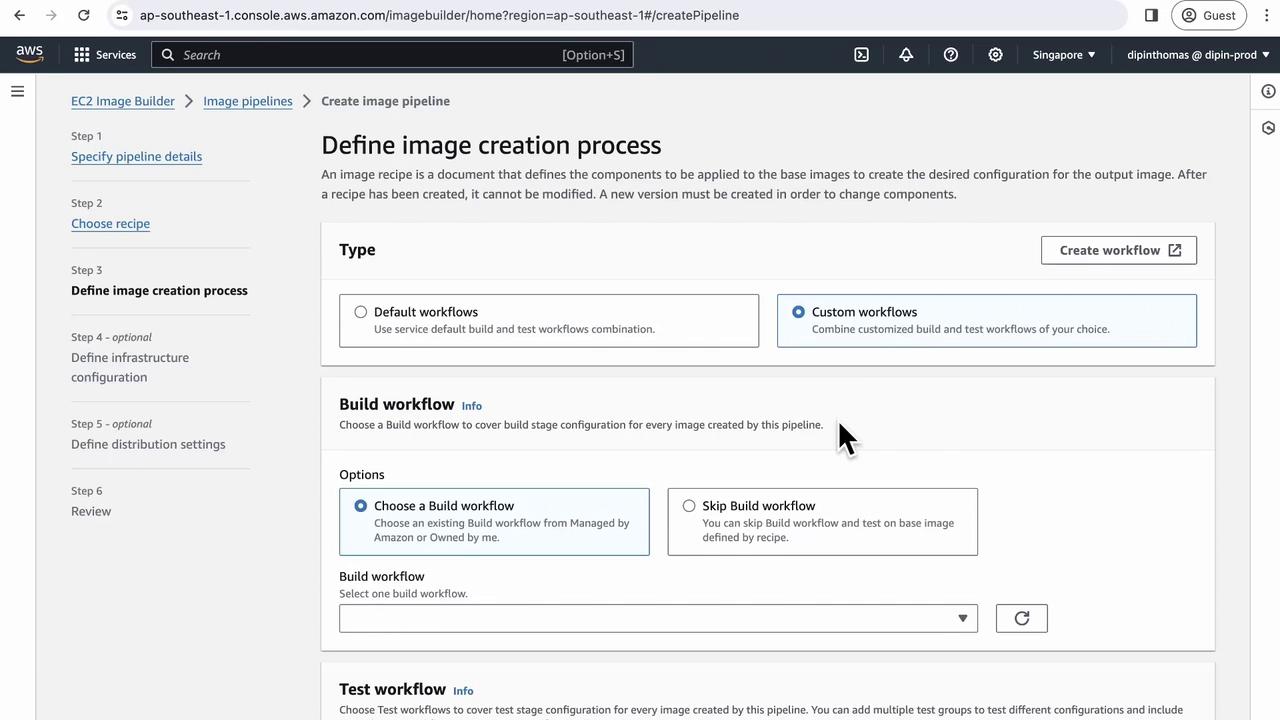Open AWS CloudShell terminal icon
The image size is (1280, 720).
coord(861,55)
